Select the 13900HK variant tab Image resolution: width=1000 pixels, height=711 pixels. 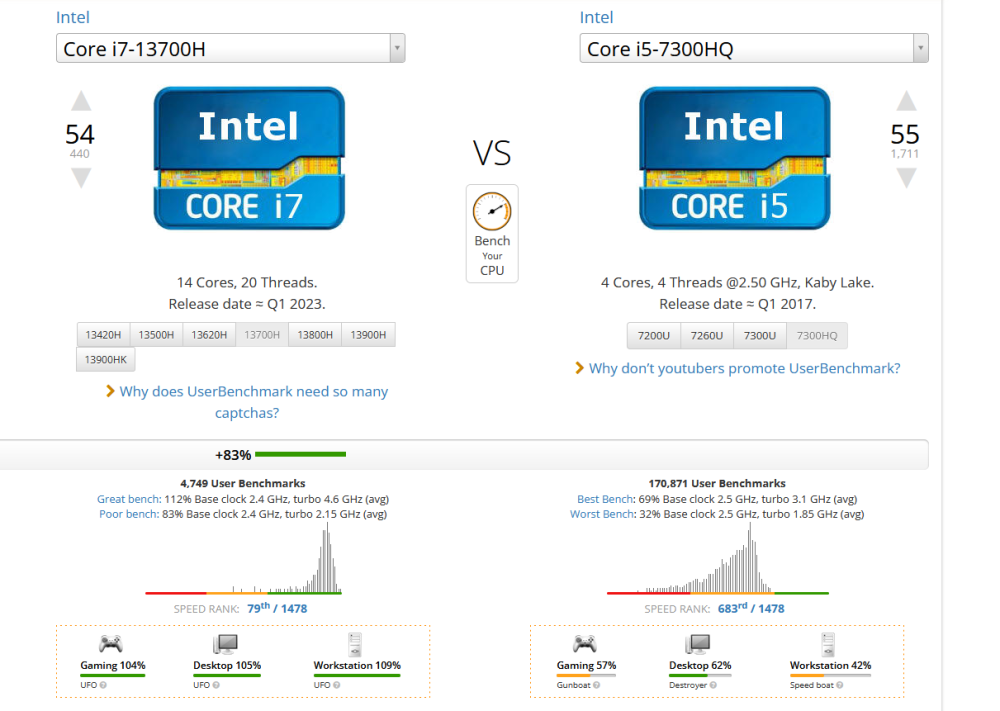pyautogui.click(x=104, y=359)
